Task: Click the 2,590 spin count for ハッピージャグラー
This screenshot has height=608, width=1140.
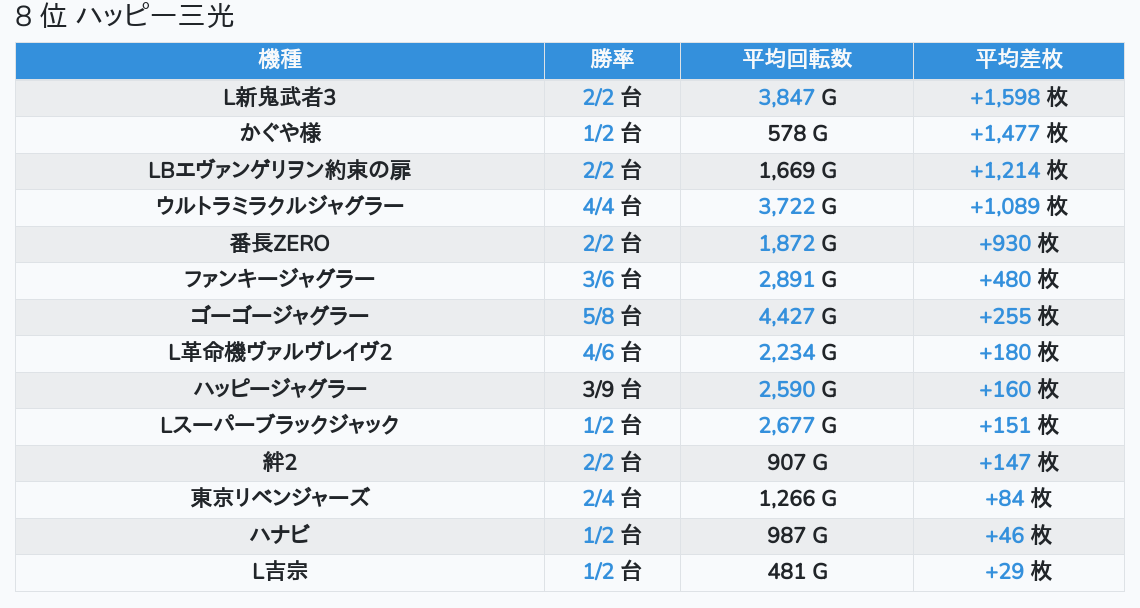Action: 787,389
